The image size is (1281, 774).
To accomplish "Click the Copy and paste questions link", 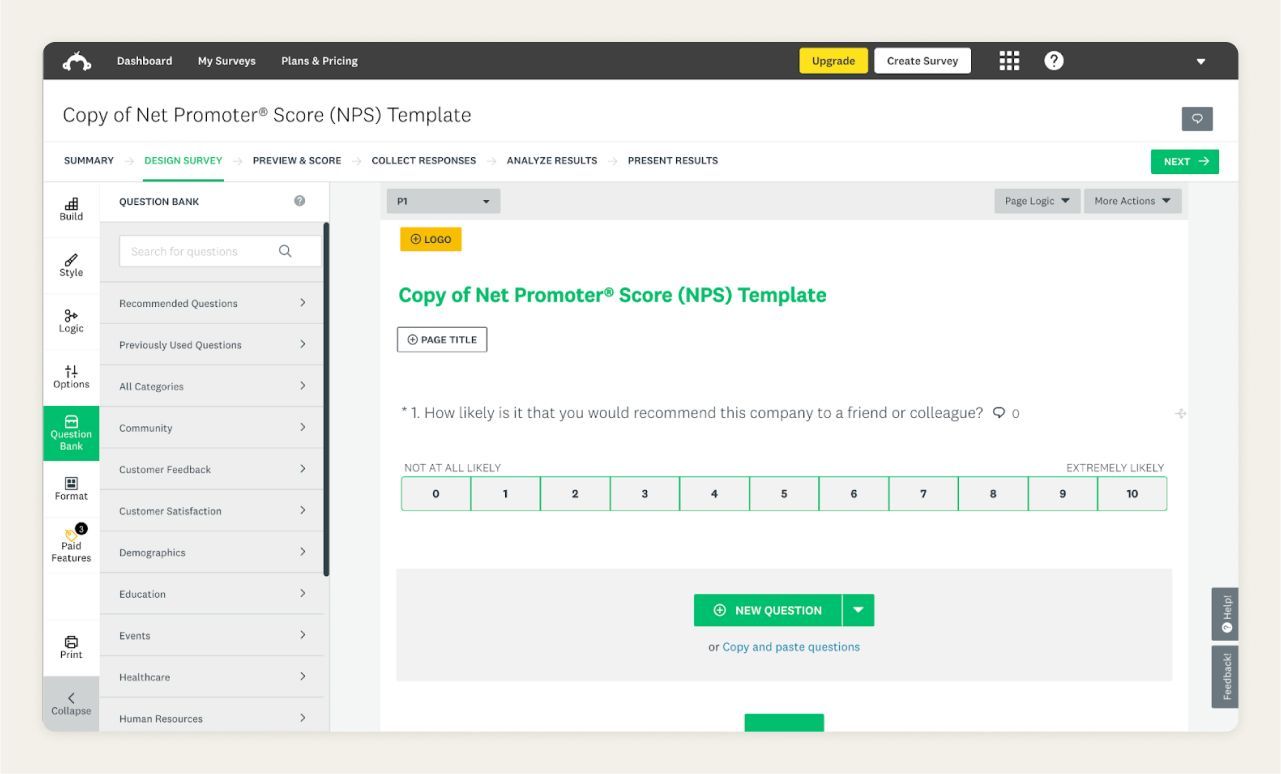I will coord(790,647).
